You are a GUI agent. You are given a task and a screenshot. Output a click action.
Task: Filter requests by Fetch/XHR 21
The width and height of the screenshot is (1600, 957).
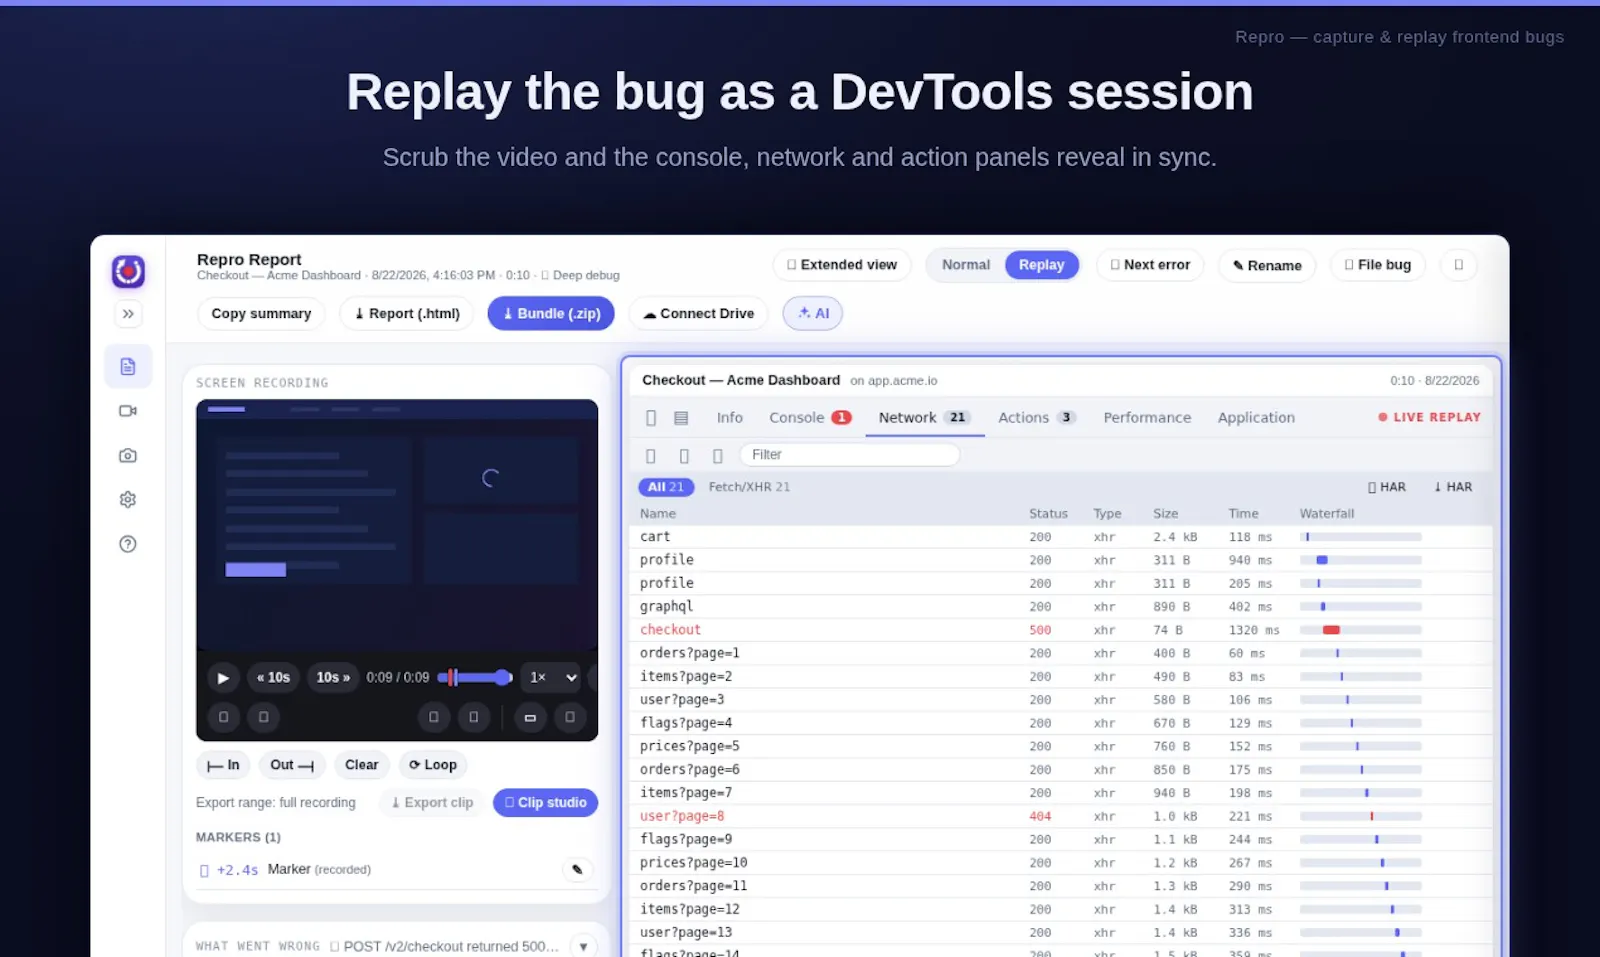(749, 487)
